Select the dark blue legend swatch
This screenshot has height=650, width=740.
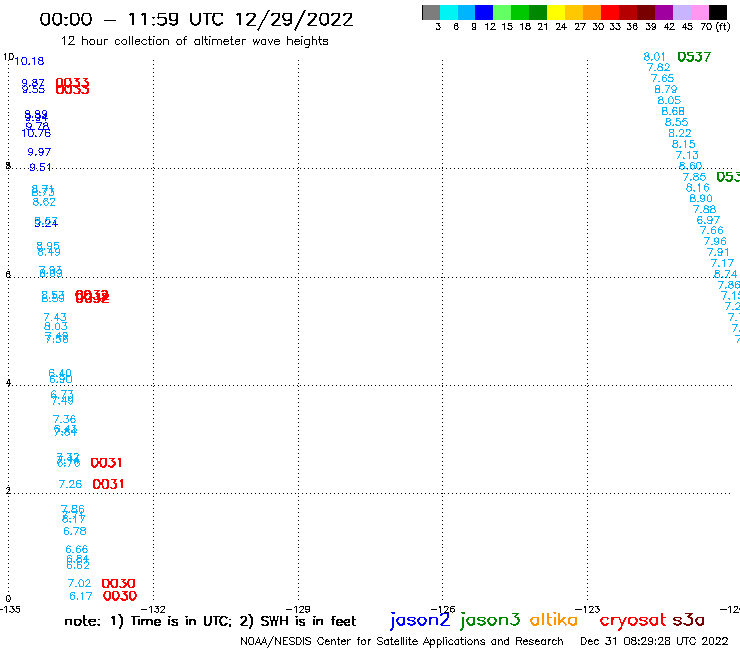484,12
